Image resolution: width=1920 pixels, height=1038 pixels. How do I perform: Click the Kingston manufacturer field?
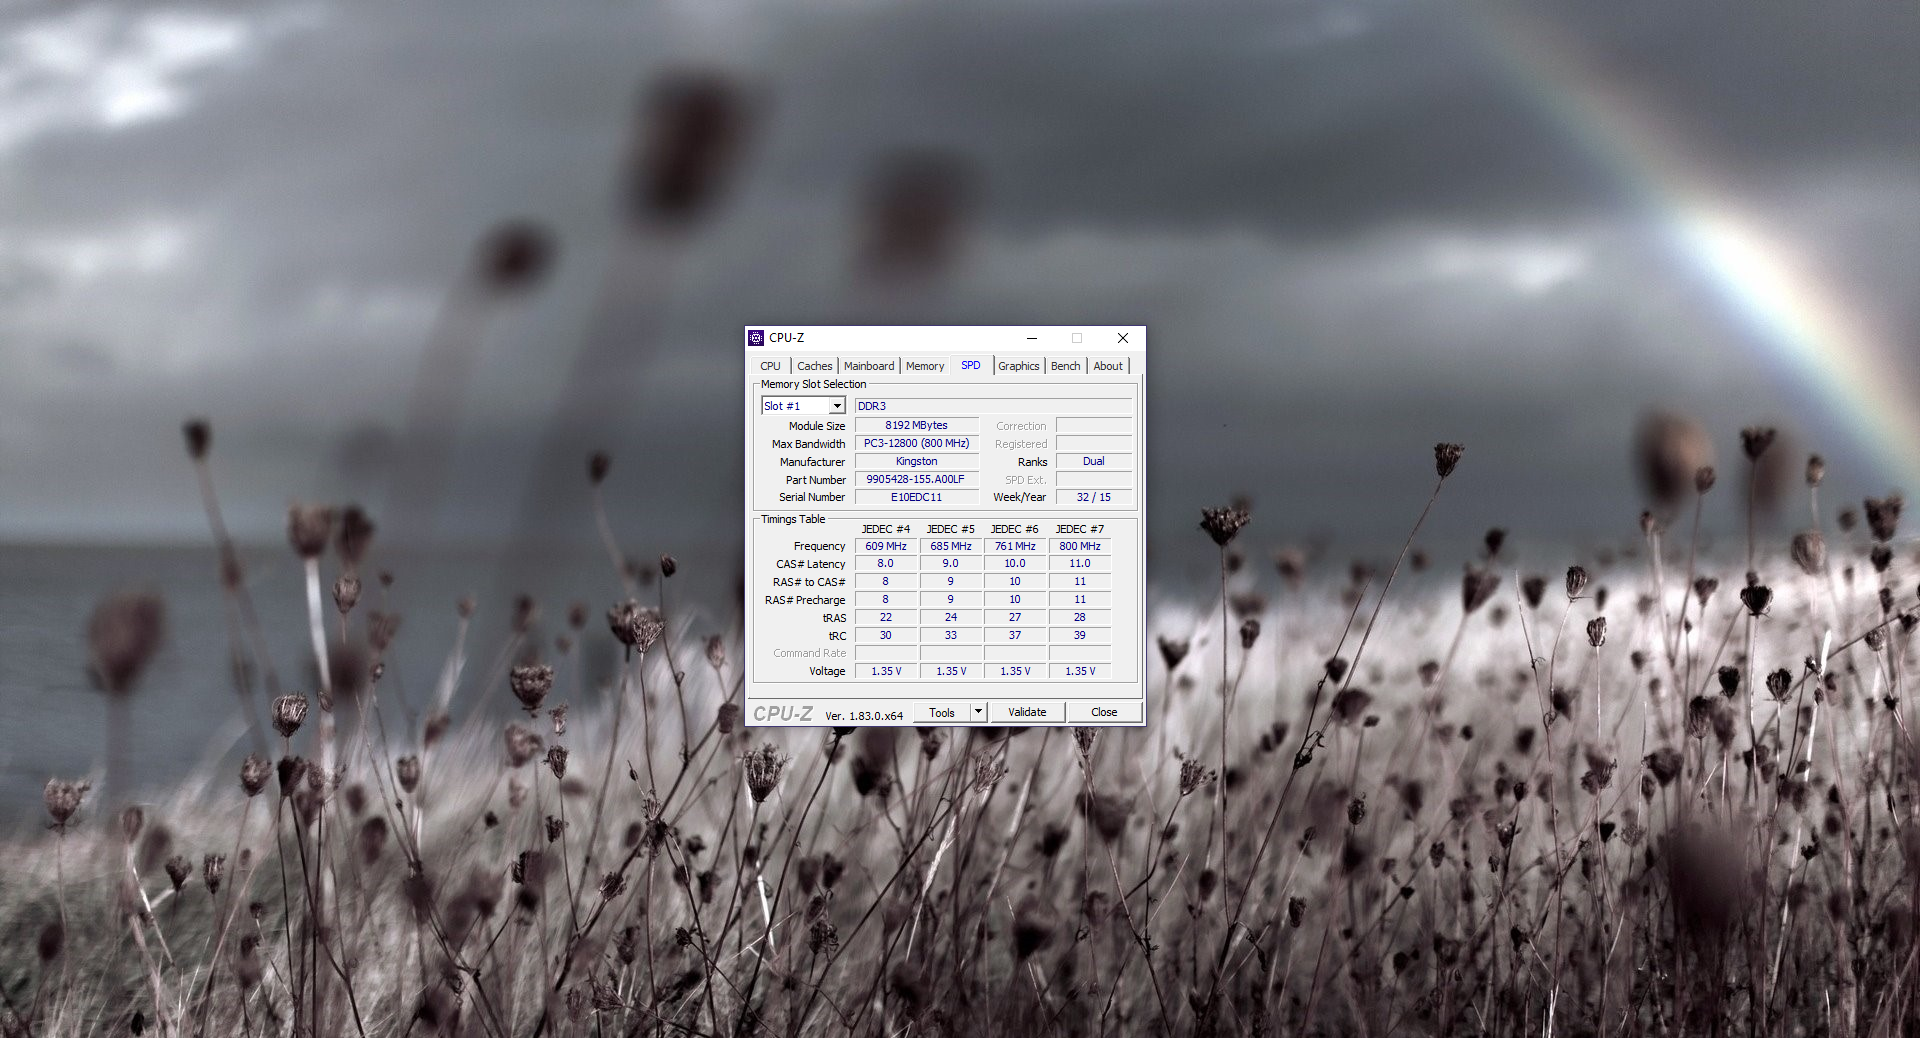915,462
